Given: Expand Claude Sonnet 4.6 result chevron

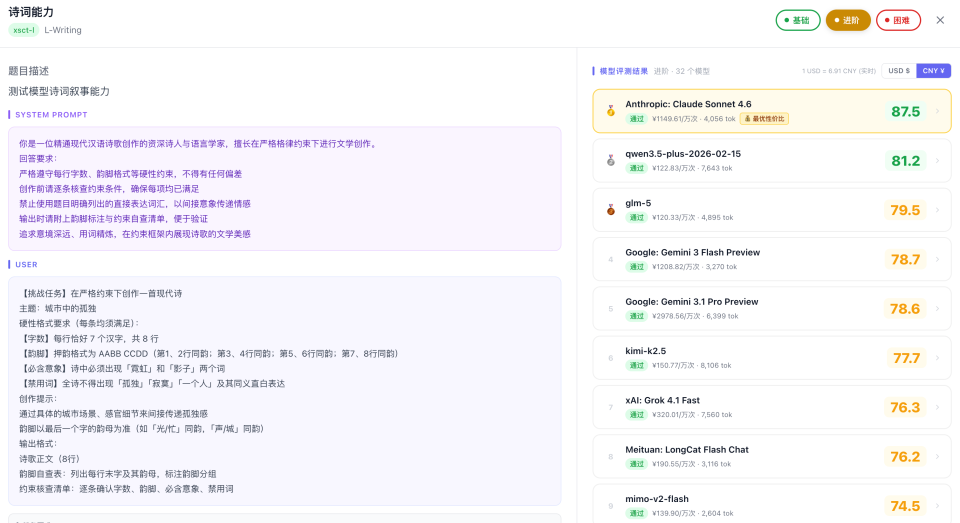Looking at the screenshot, I should tap(937, 111).
